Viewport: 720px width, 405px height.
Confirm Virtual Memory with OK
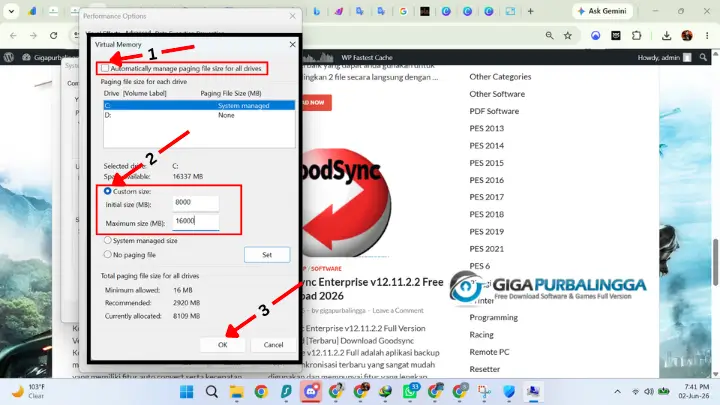coord(223,345)
